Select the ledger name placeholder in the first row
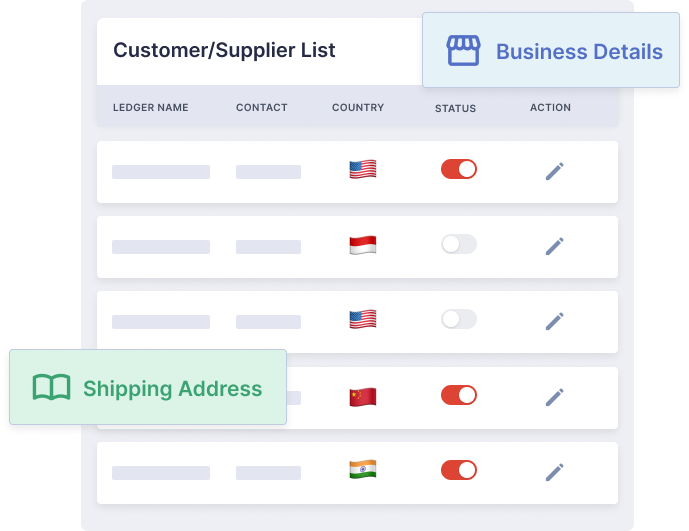This screenshot has width=689, height=531. point(161,172)
